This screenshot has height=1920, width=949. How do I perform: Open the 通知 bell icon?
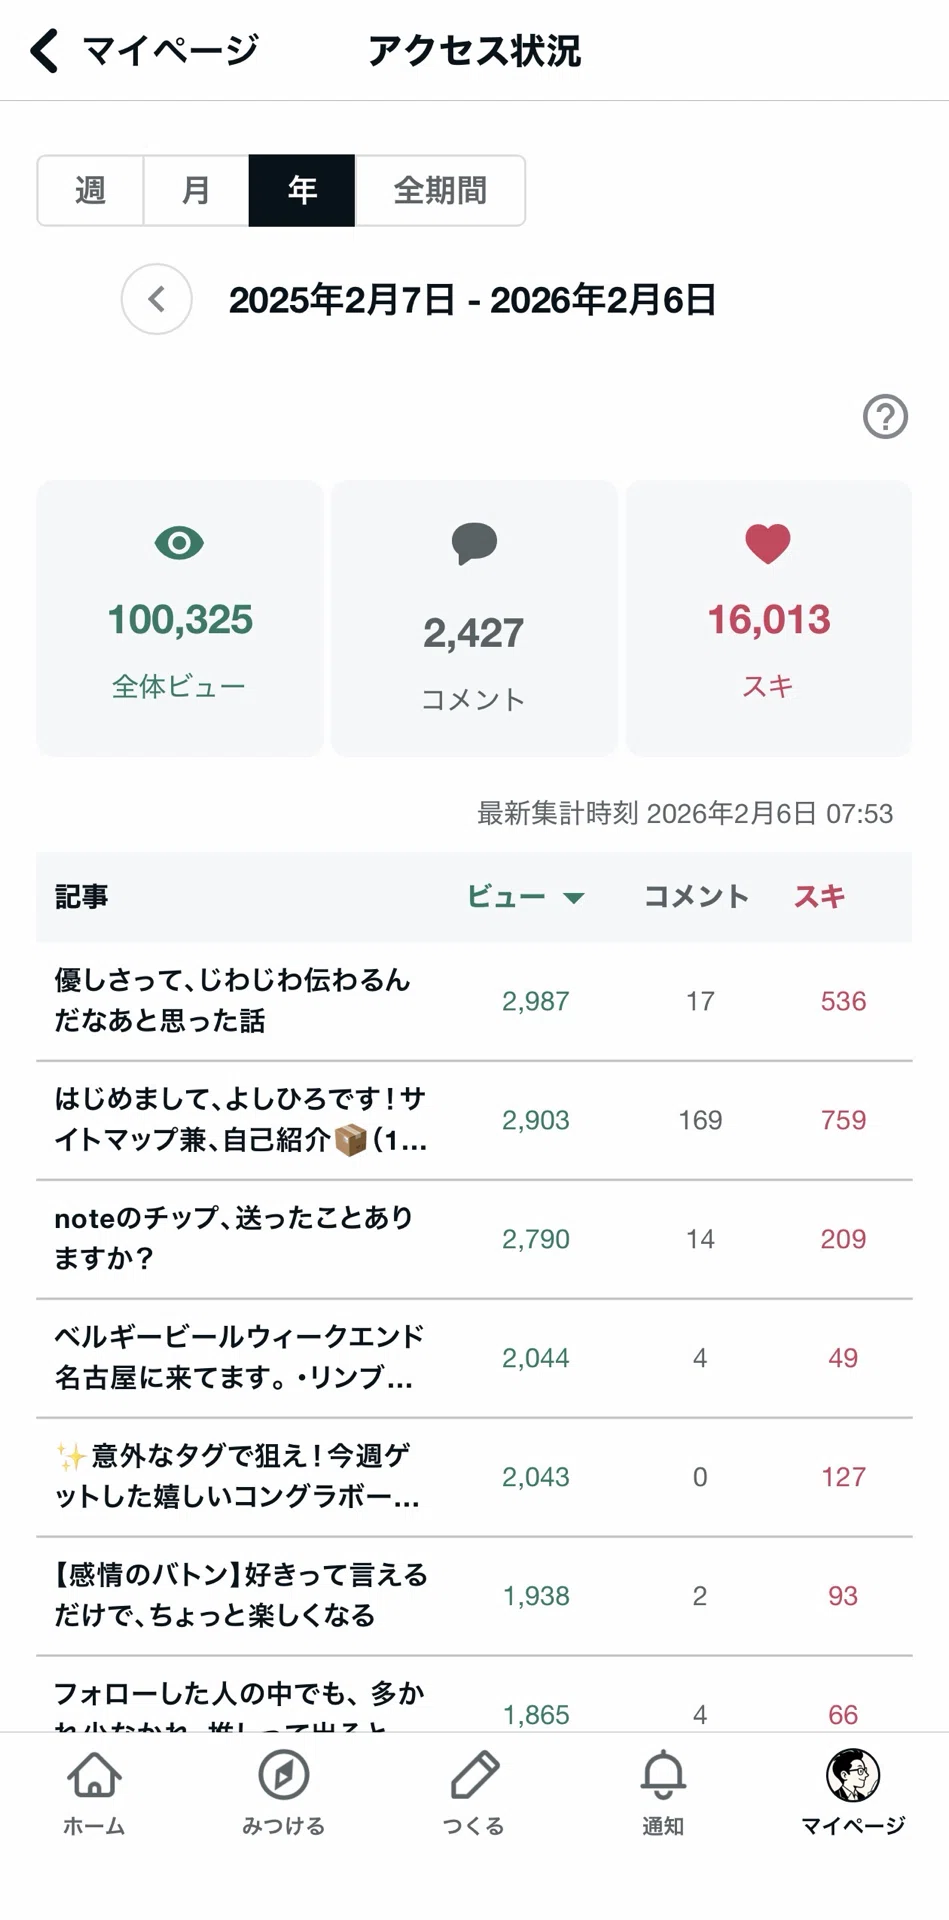coord(663,1775)
